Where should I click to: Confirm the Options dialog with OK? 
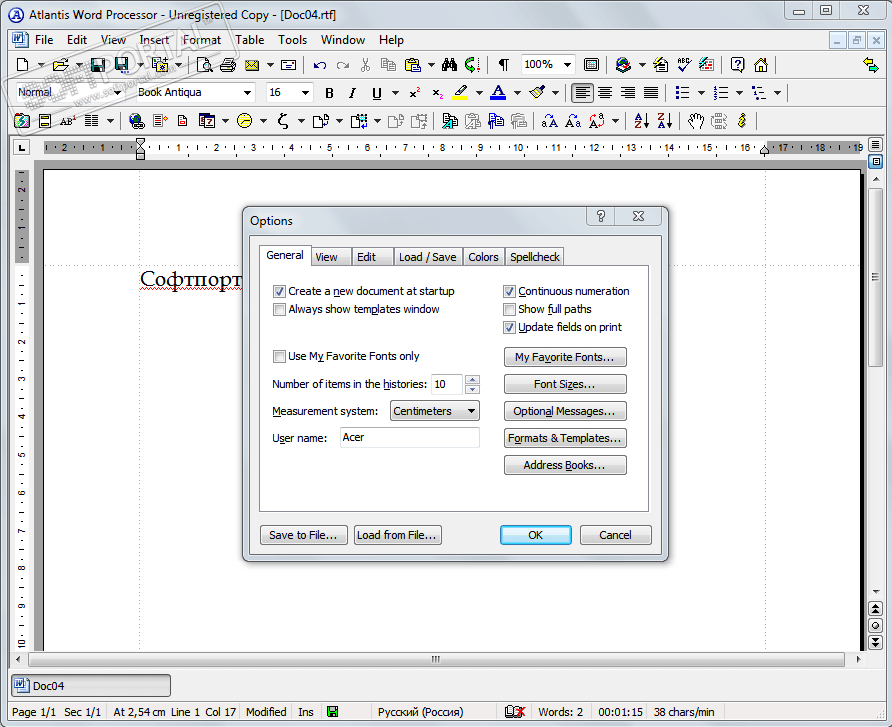[x=536, y=535]
